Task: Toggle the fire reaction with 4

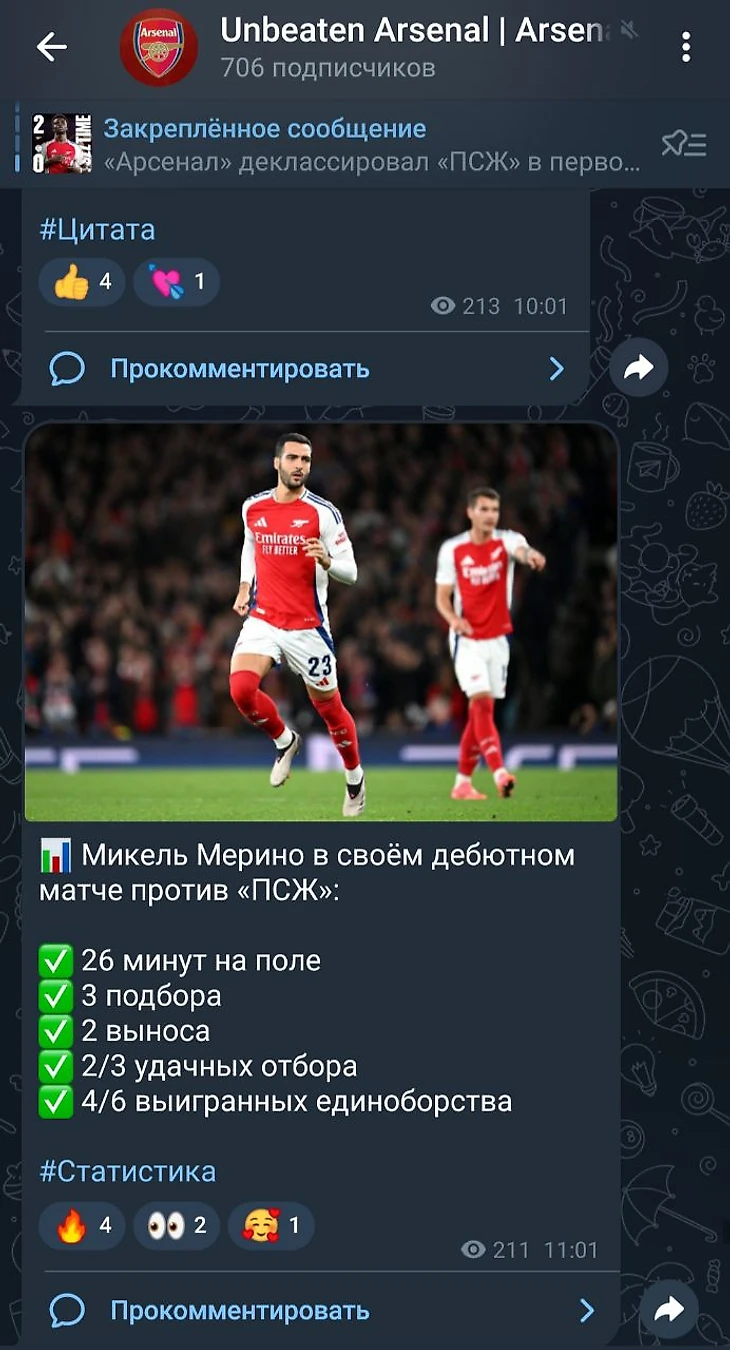Action: [x=82, y=1225]
